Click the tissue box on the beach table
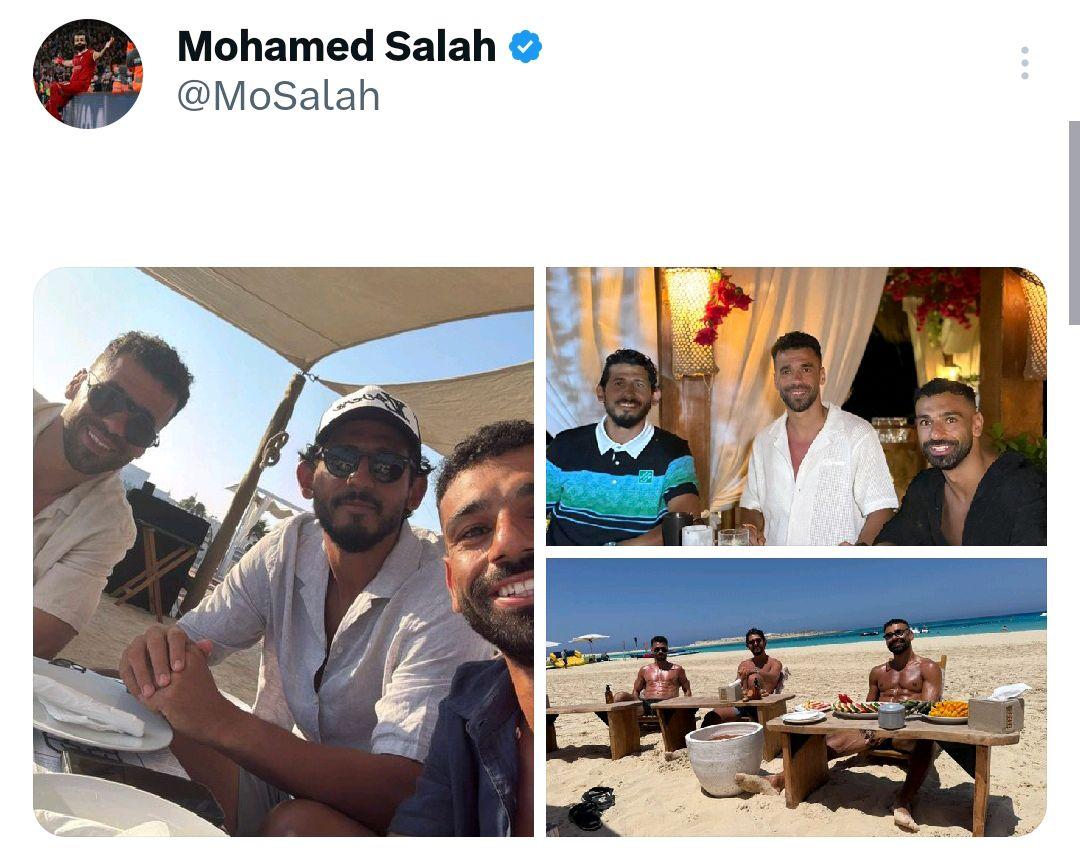Image resolution: width=1080 pixels, height=866 pixels. point(996,711)
